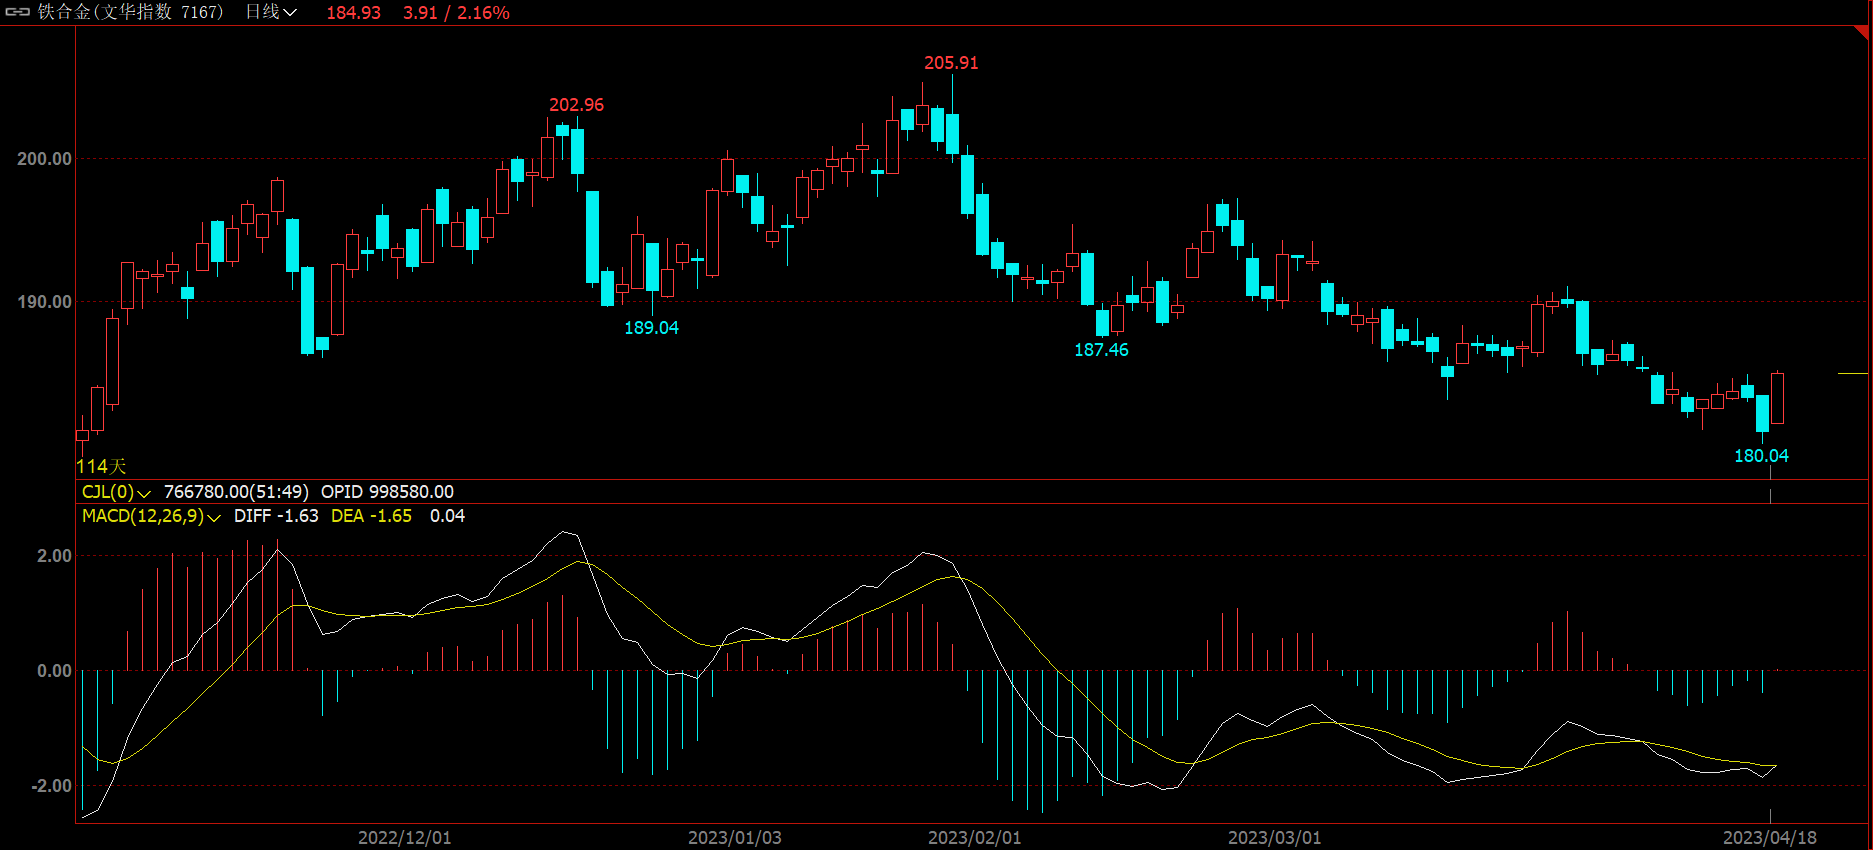Click the 2023/04/18 date on time axis
The height and width of the screenshot is (850, 1873).
(1769, 838)
